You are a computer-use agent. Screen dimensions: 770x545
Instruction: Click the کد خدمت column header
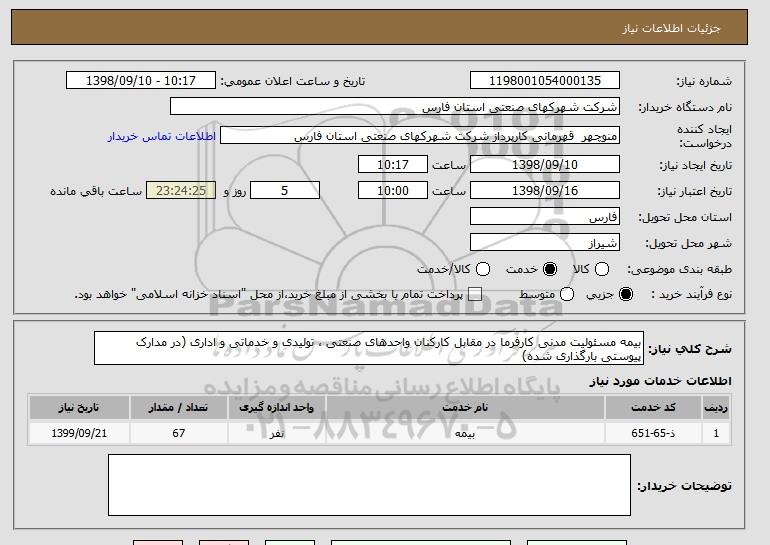pyautogui.click(x=654, y=408)
